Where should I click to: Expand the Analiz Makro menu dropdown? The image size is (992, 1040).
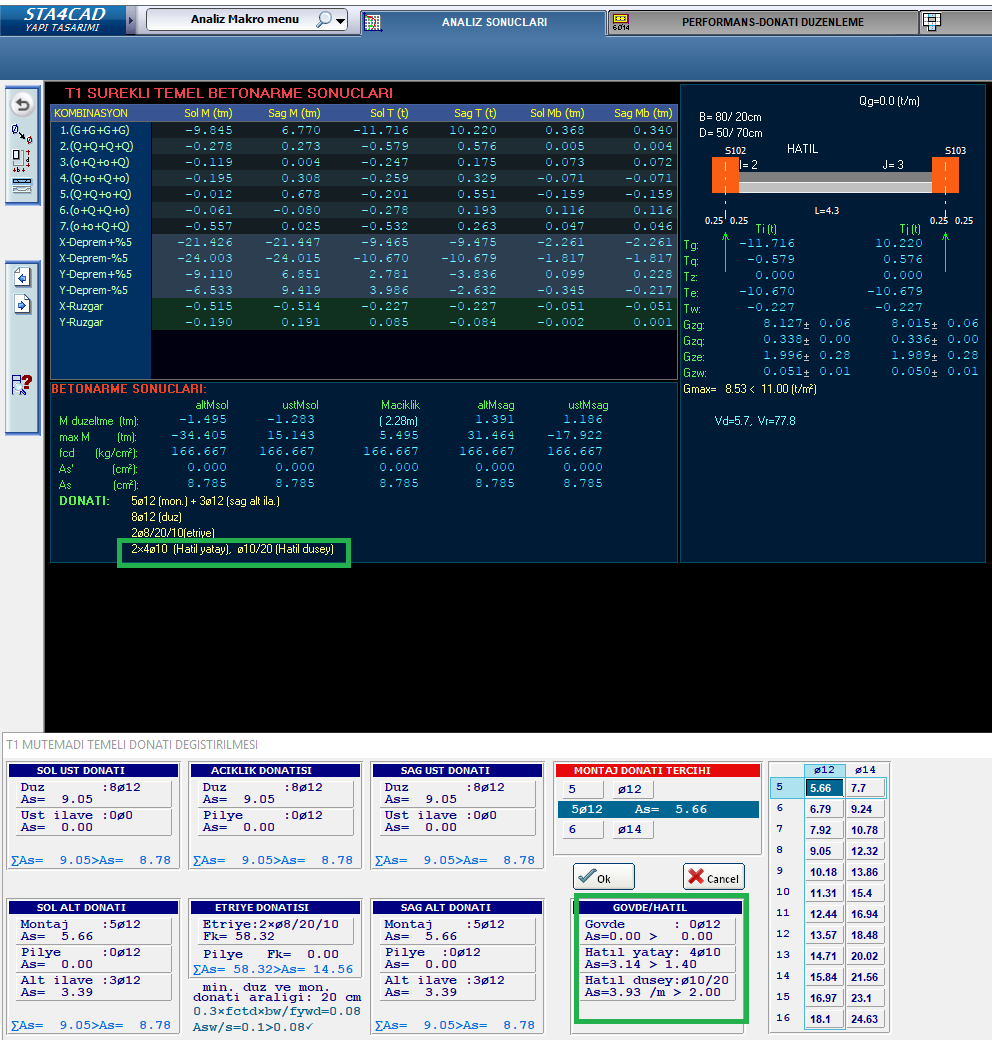click(341, 21)
